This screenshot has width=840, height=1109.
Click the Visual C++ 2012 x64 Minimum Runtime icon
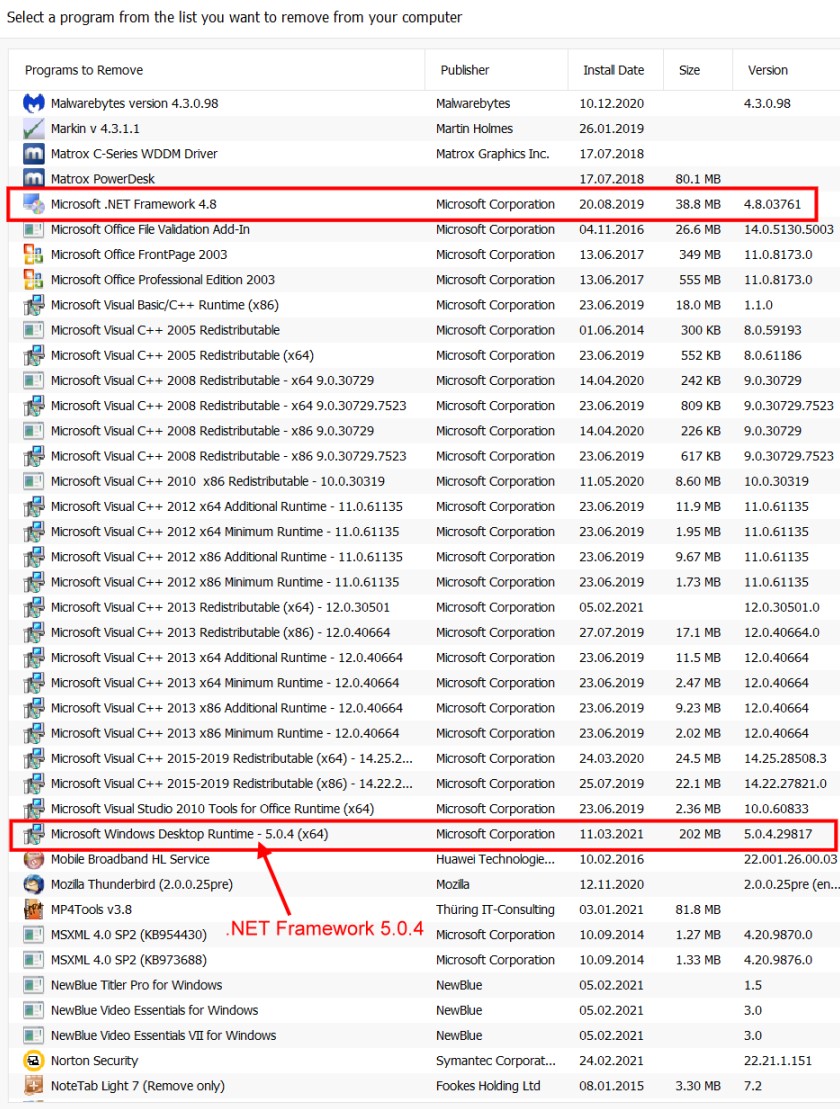click(33, 532)
